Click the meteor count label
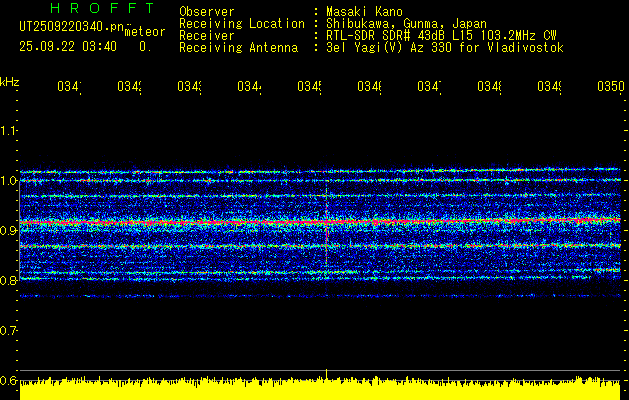The width and height of the screenshot is (629, 400). (x=144, y=32)
